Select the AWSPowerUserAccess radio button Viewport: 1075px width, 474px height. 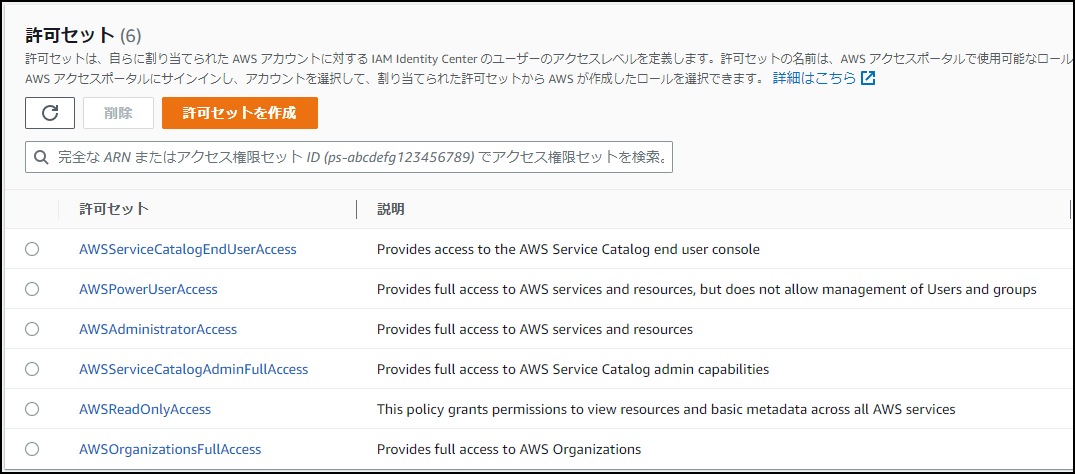tap(32, 289)
